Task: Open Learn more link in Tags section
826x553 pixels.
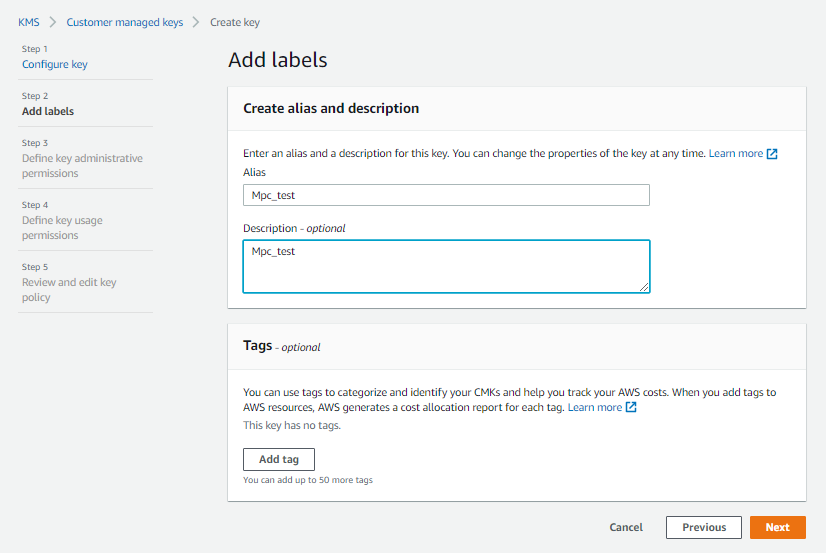Action: point(594,407)
